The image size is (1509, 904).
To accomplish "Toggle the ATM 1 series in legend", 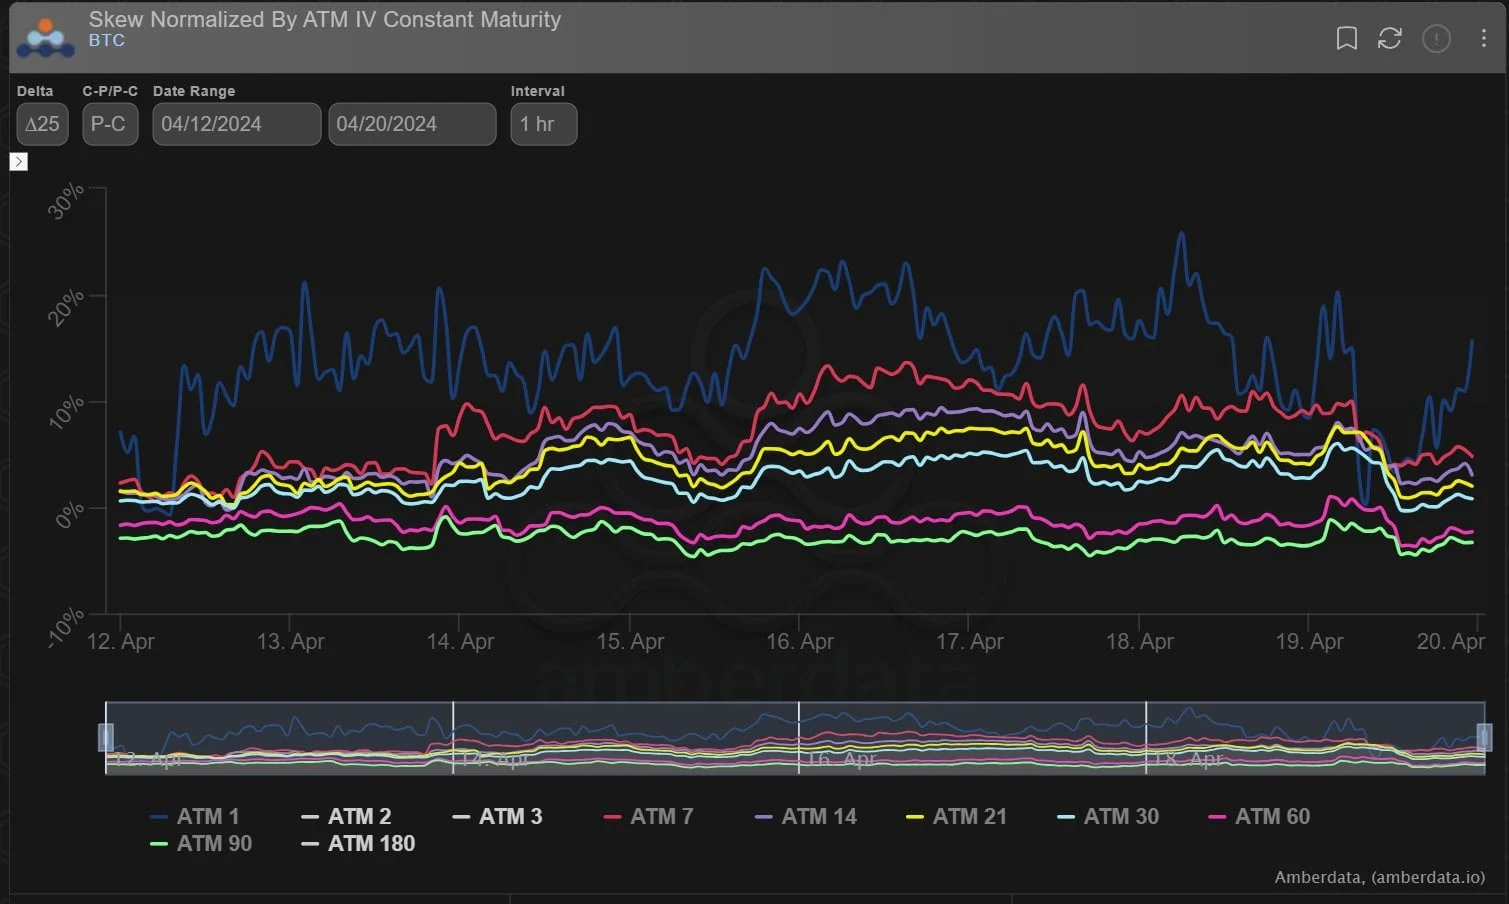I will point(195,816).
